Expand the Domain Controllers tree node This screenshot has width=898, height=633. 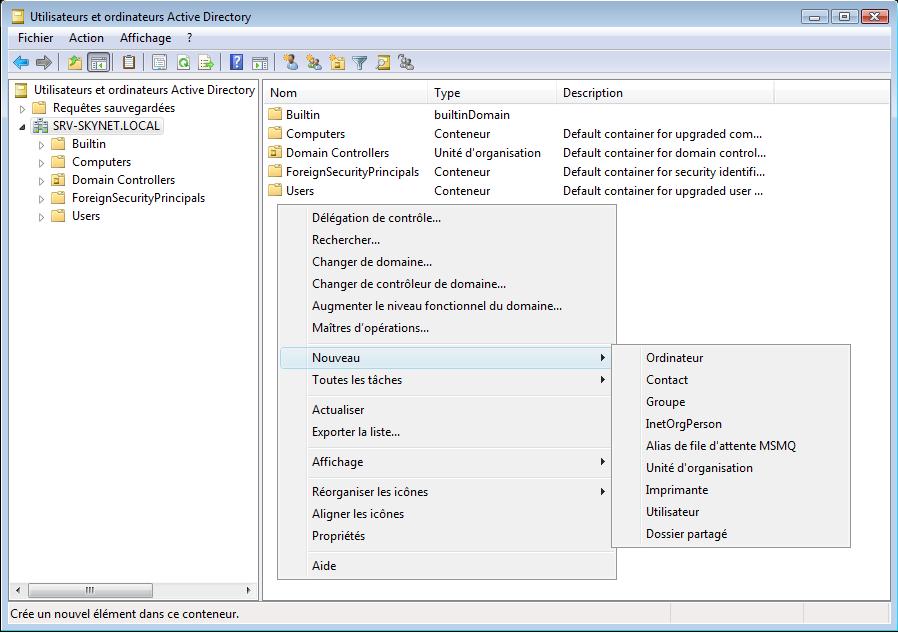42,180
